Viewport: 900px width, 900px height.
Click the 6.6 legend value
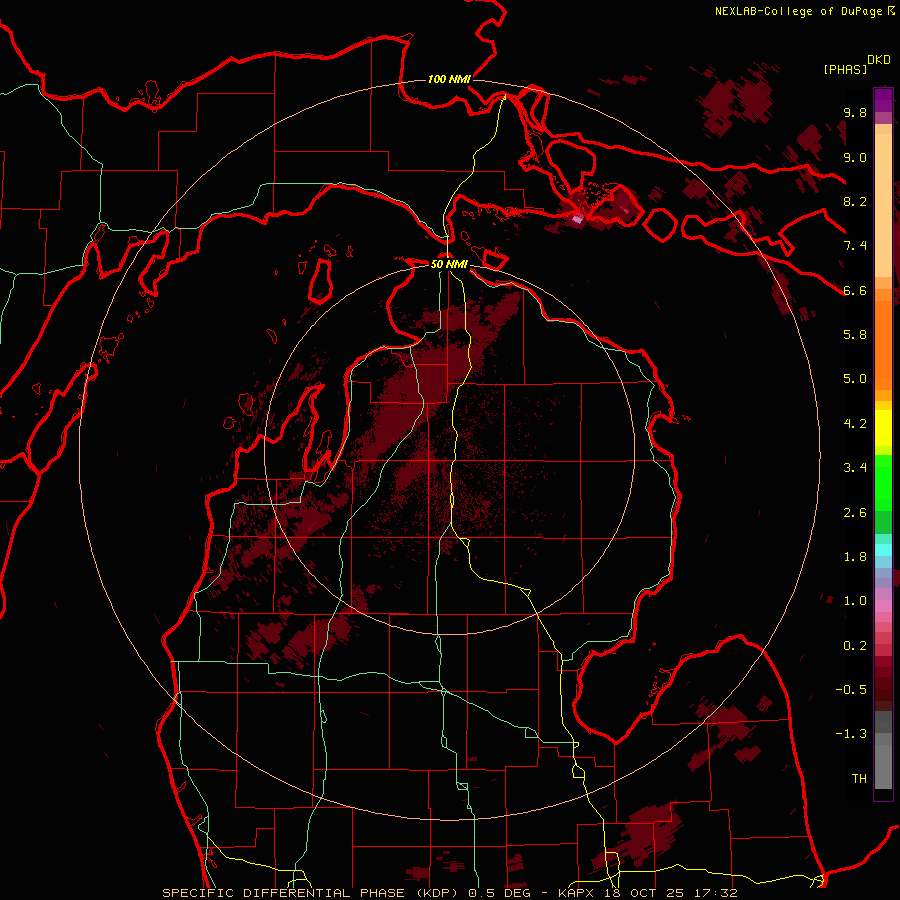[x=855, y=290]
